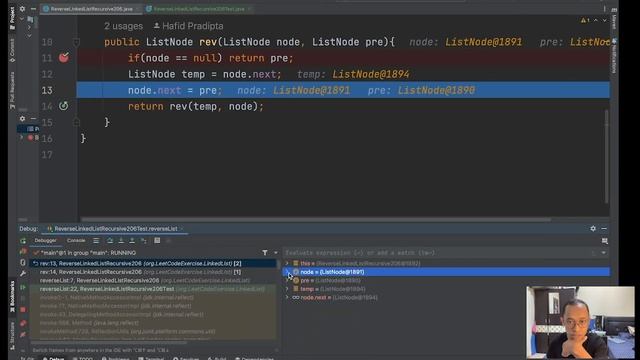
Task: Click Resume Program green icon
Action: 23,288
